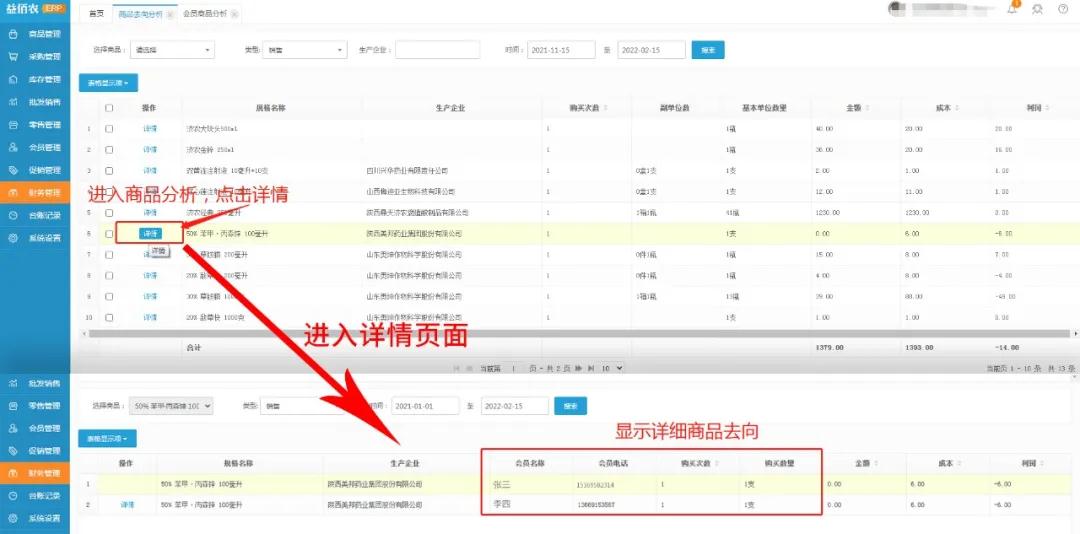This screenshot has height=534, width=1080.
Task: Open 商品管理 in the top sidebar
Action: click(x=36, y=35)
